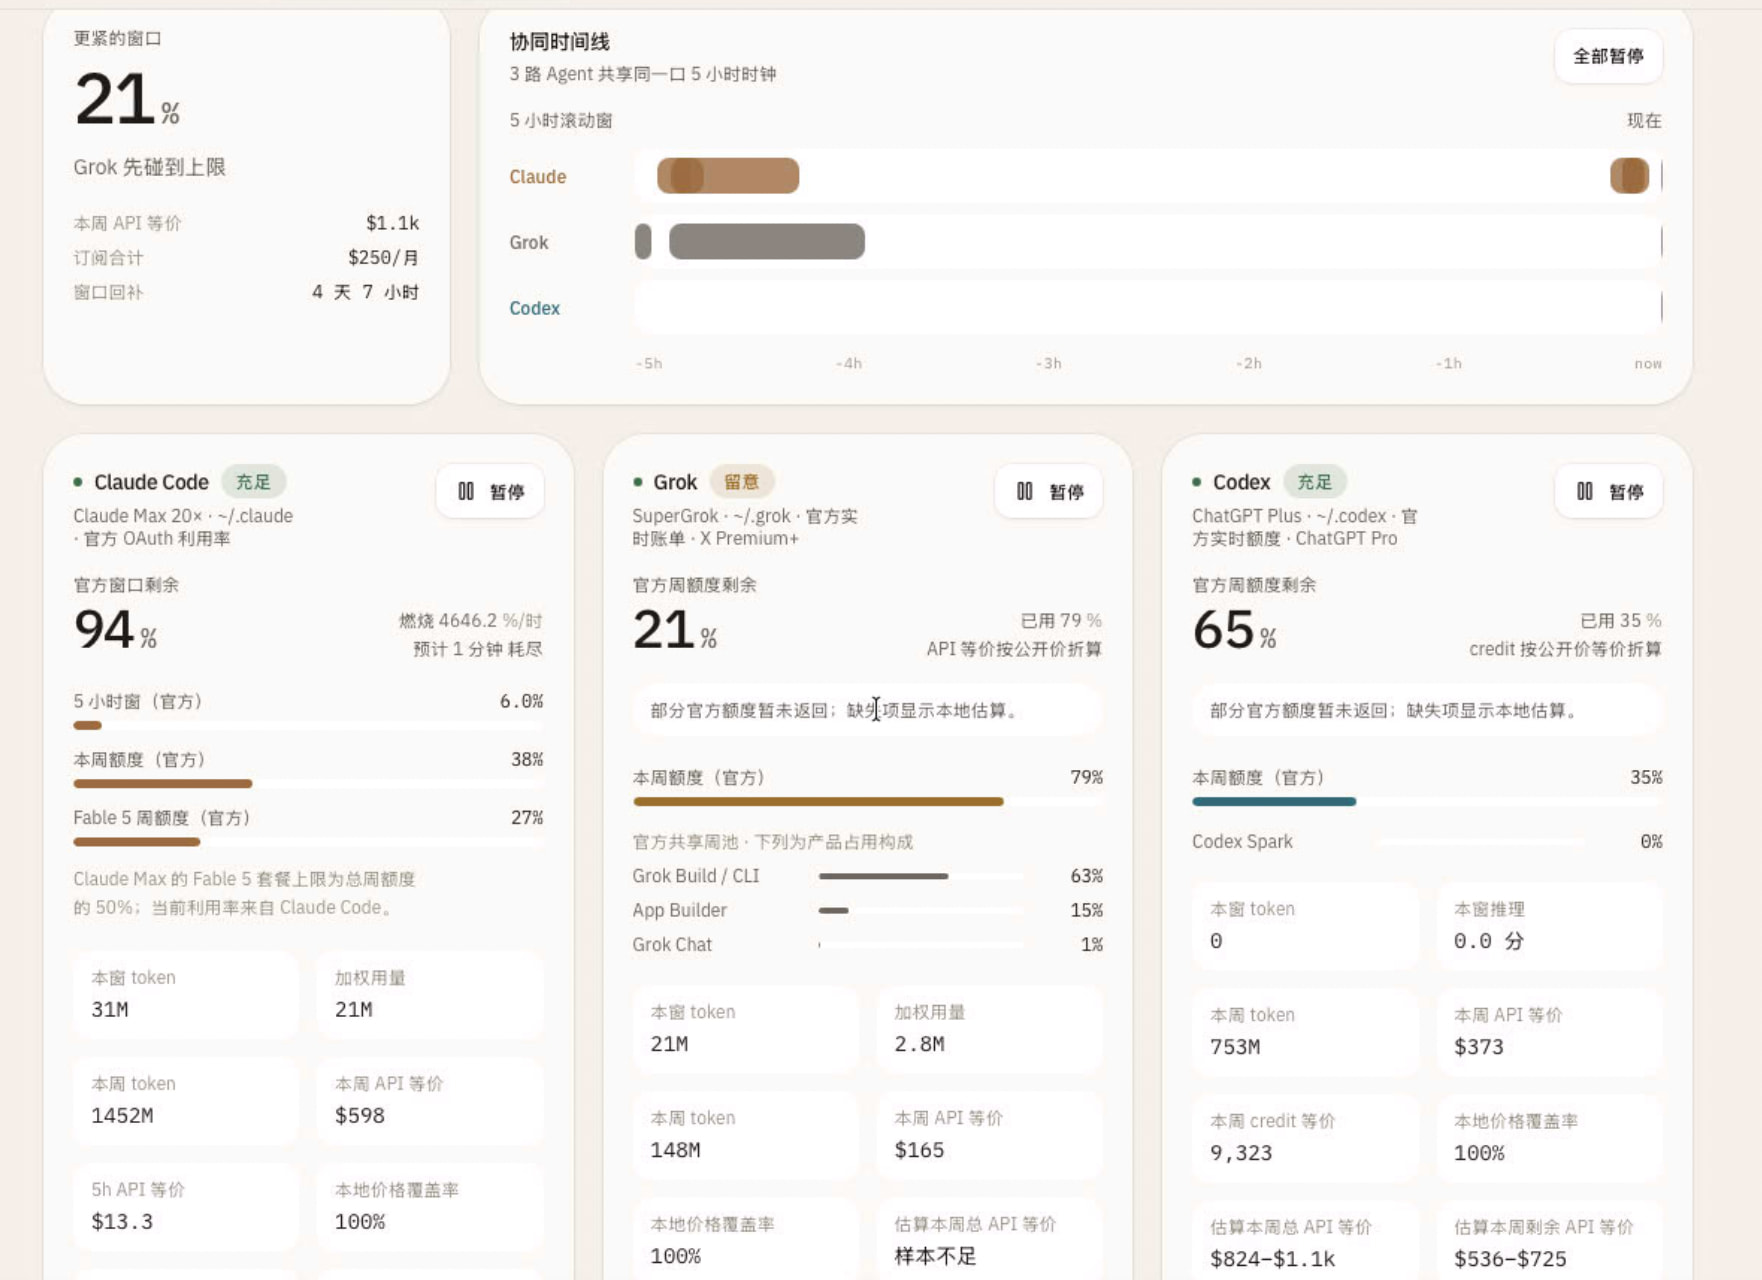Click the 已用 79 % text

1061,621
